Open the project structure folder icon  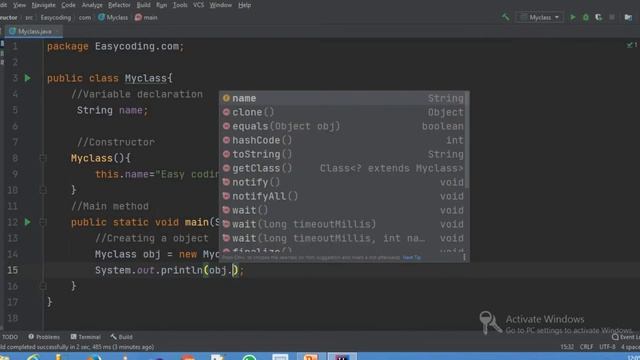tap(628, 17)
